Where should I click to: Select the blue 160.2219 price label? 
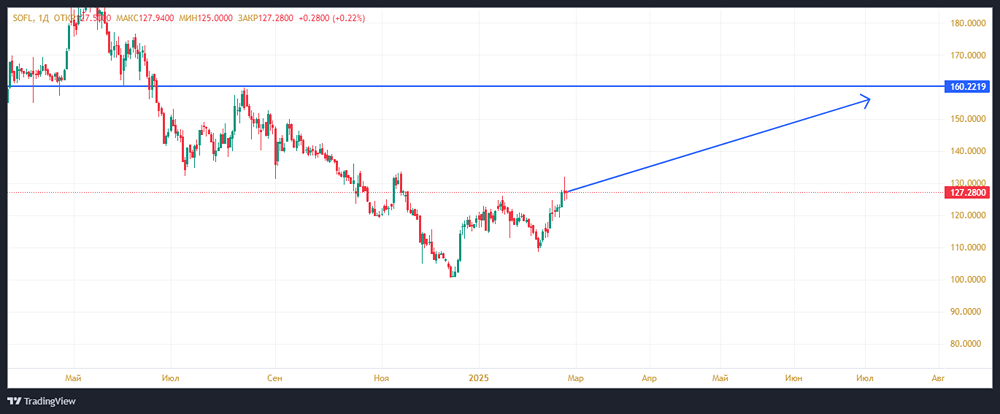tap(968, 86)
